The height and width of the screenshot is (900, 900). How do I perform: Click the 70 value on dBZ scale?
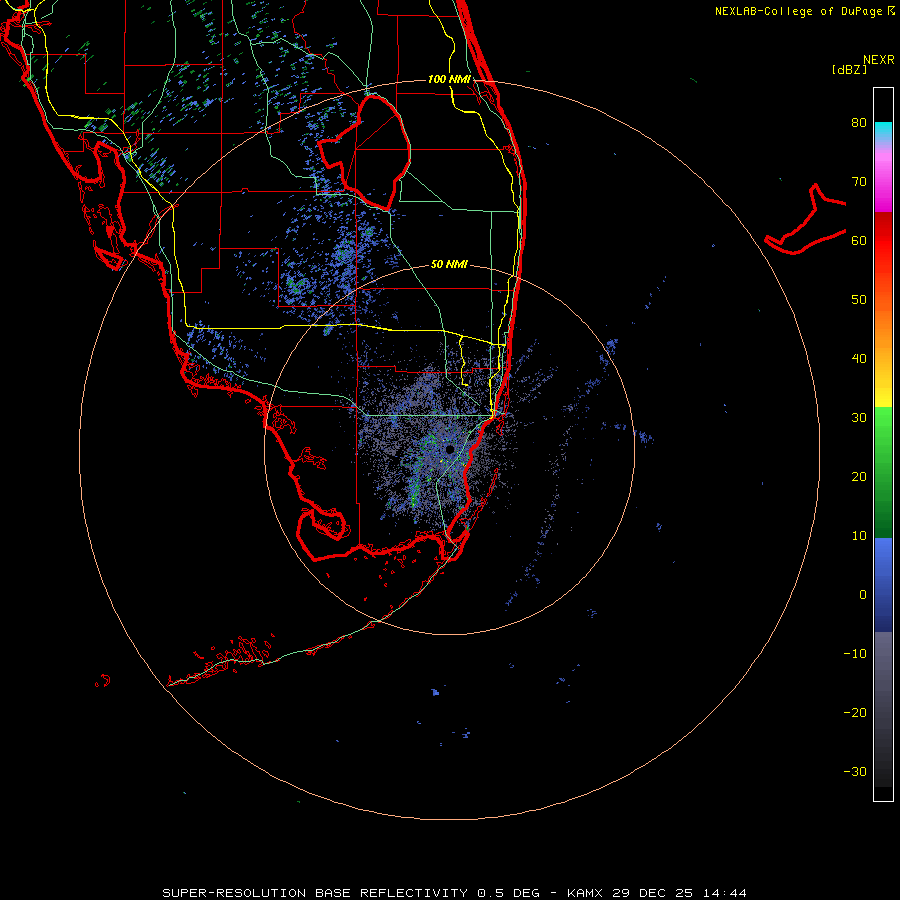tap(859, 182)
